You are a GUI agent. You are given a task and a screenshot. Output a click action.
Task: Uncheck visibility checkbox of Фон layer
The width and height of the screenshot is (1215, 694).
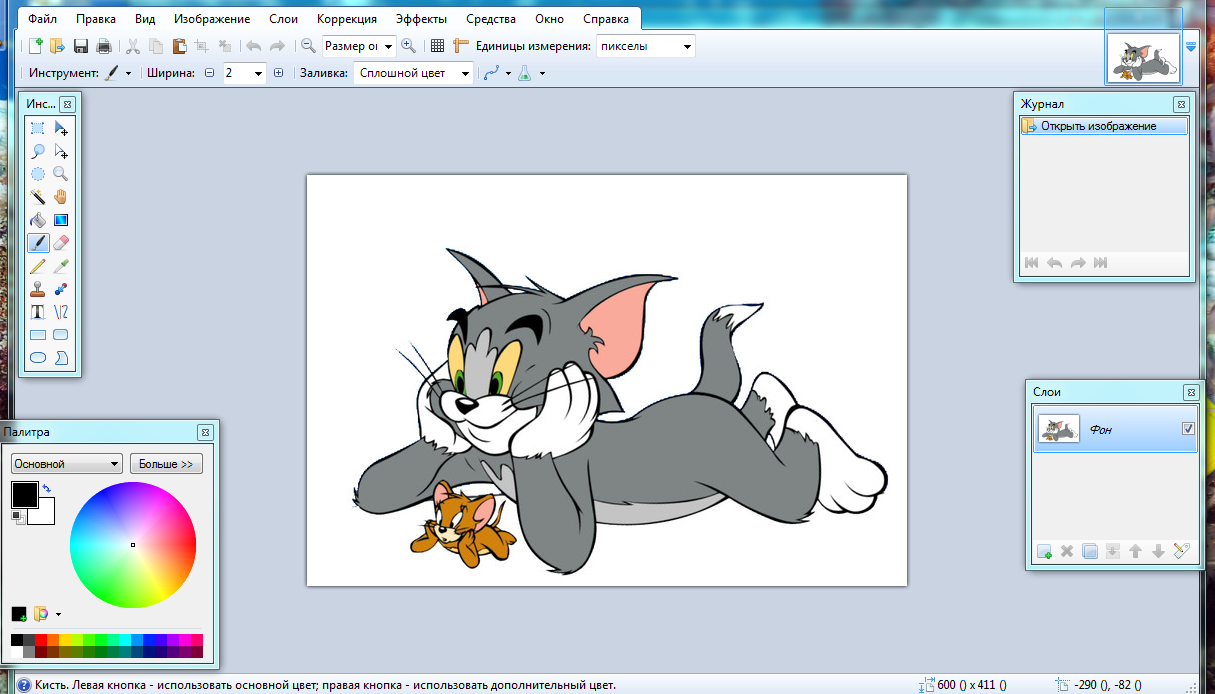click(1188, 429)
